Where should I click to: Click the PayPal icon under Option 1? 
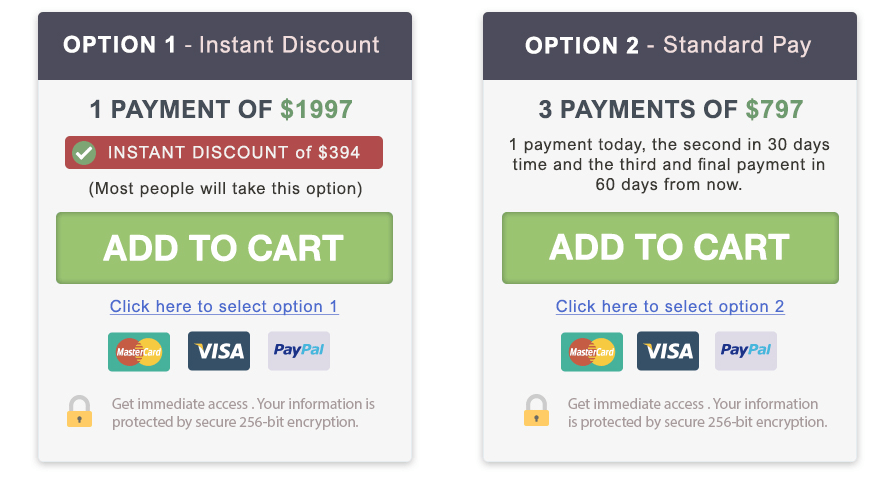(x=299, y=351)
